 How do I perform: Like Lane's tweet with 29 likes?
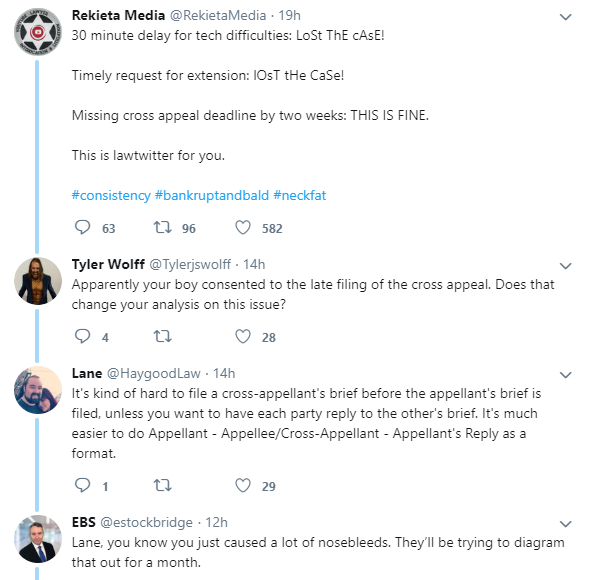(x=243, y=485)
